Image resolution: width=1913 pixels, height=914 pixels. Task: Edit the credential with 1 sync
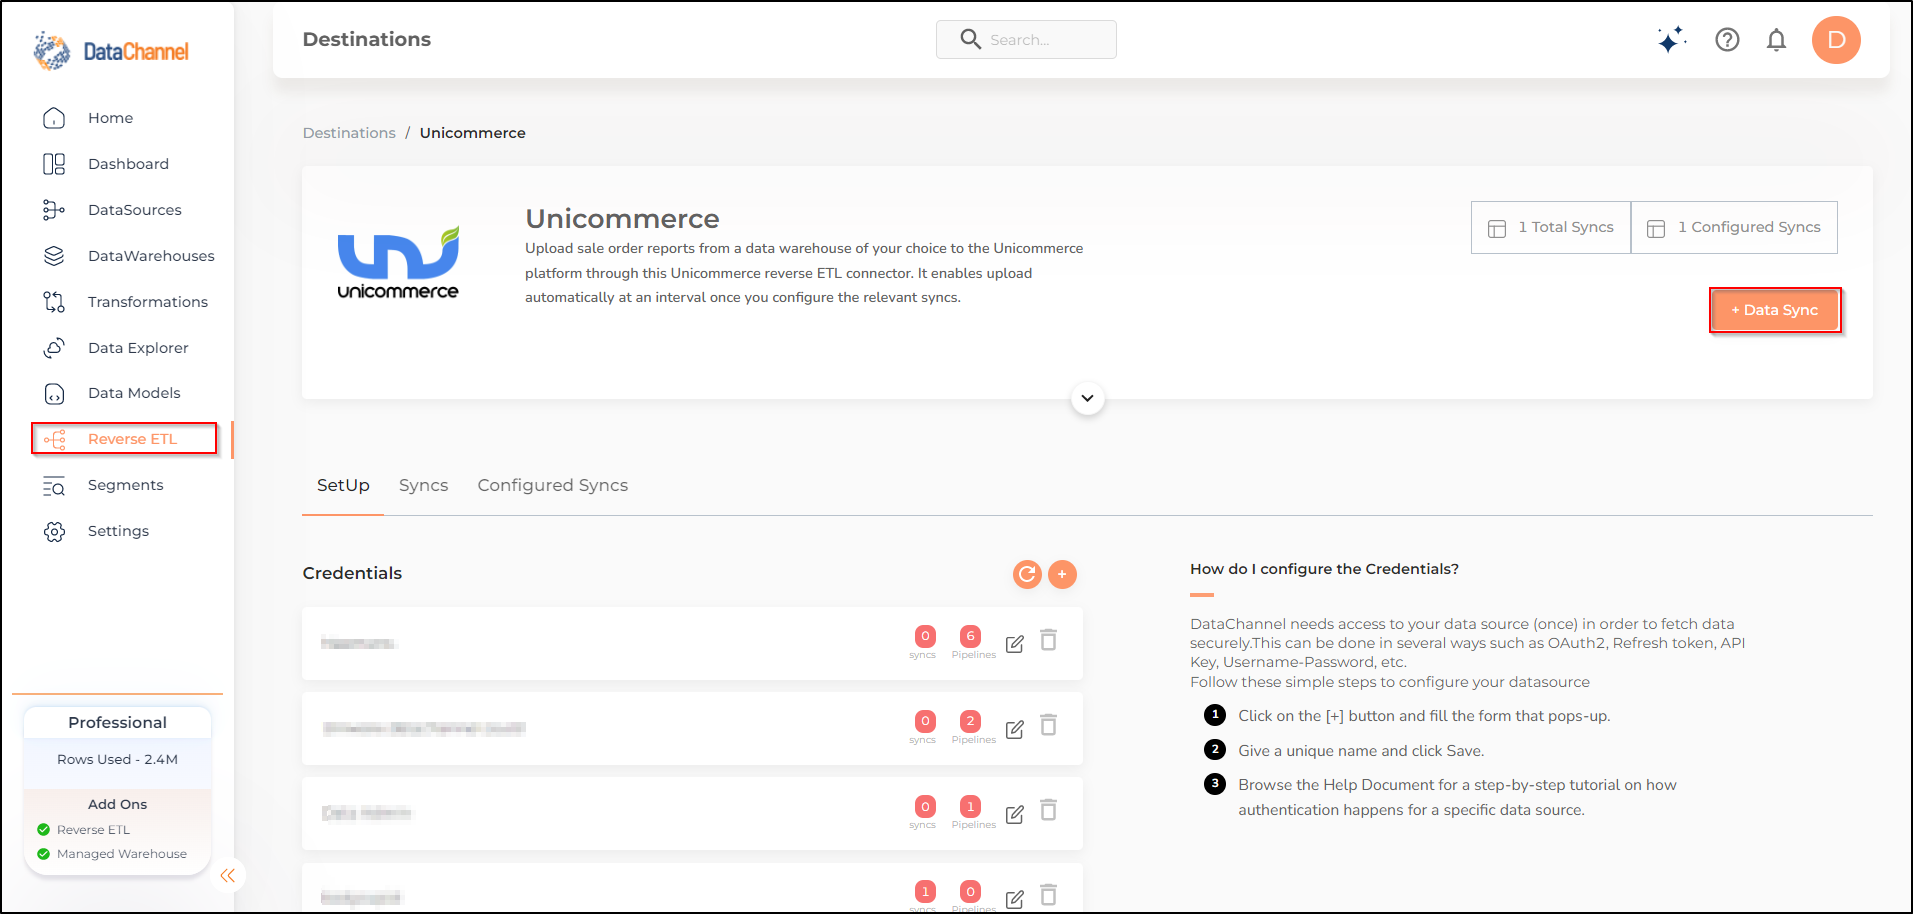[1014, 899]
